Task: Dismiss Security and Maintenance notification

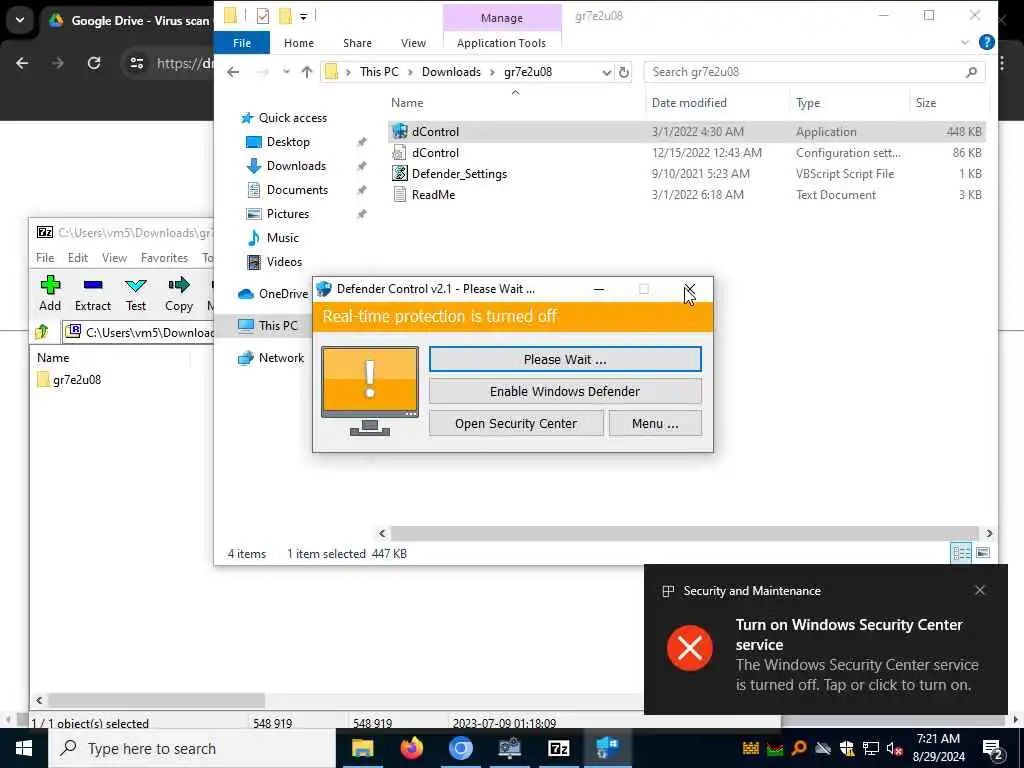Action: pyautogui.click(x=979, y=590)
